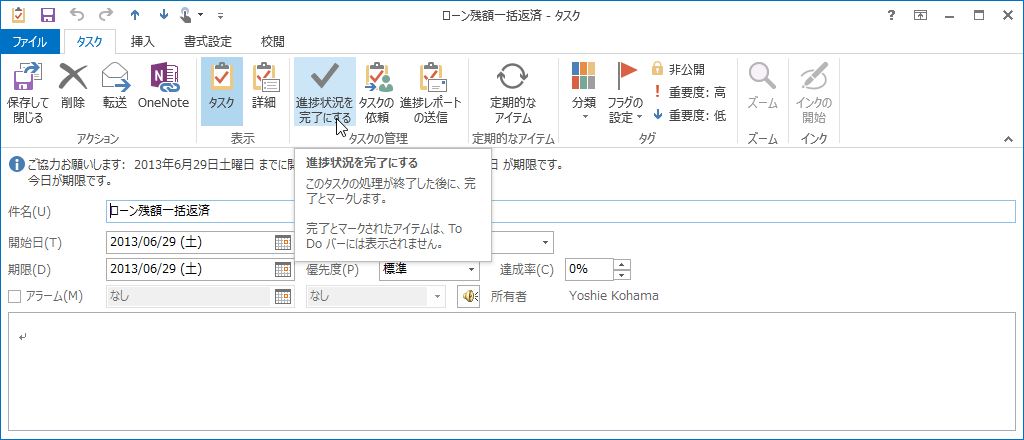Open ribbon display options icon

(920, 15)
